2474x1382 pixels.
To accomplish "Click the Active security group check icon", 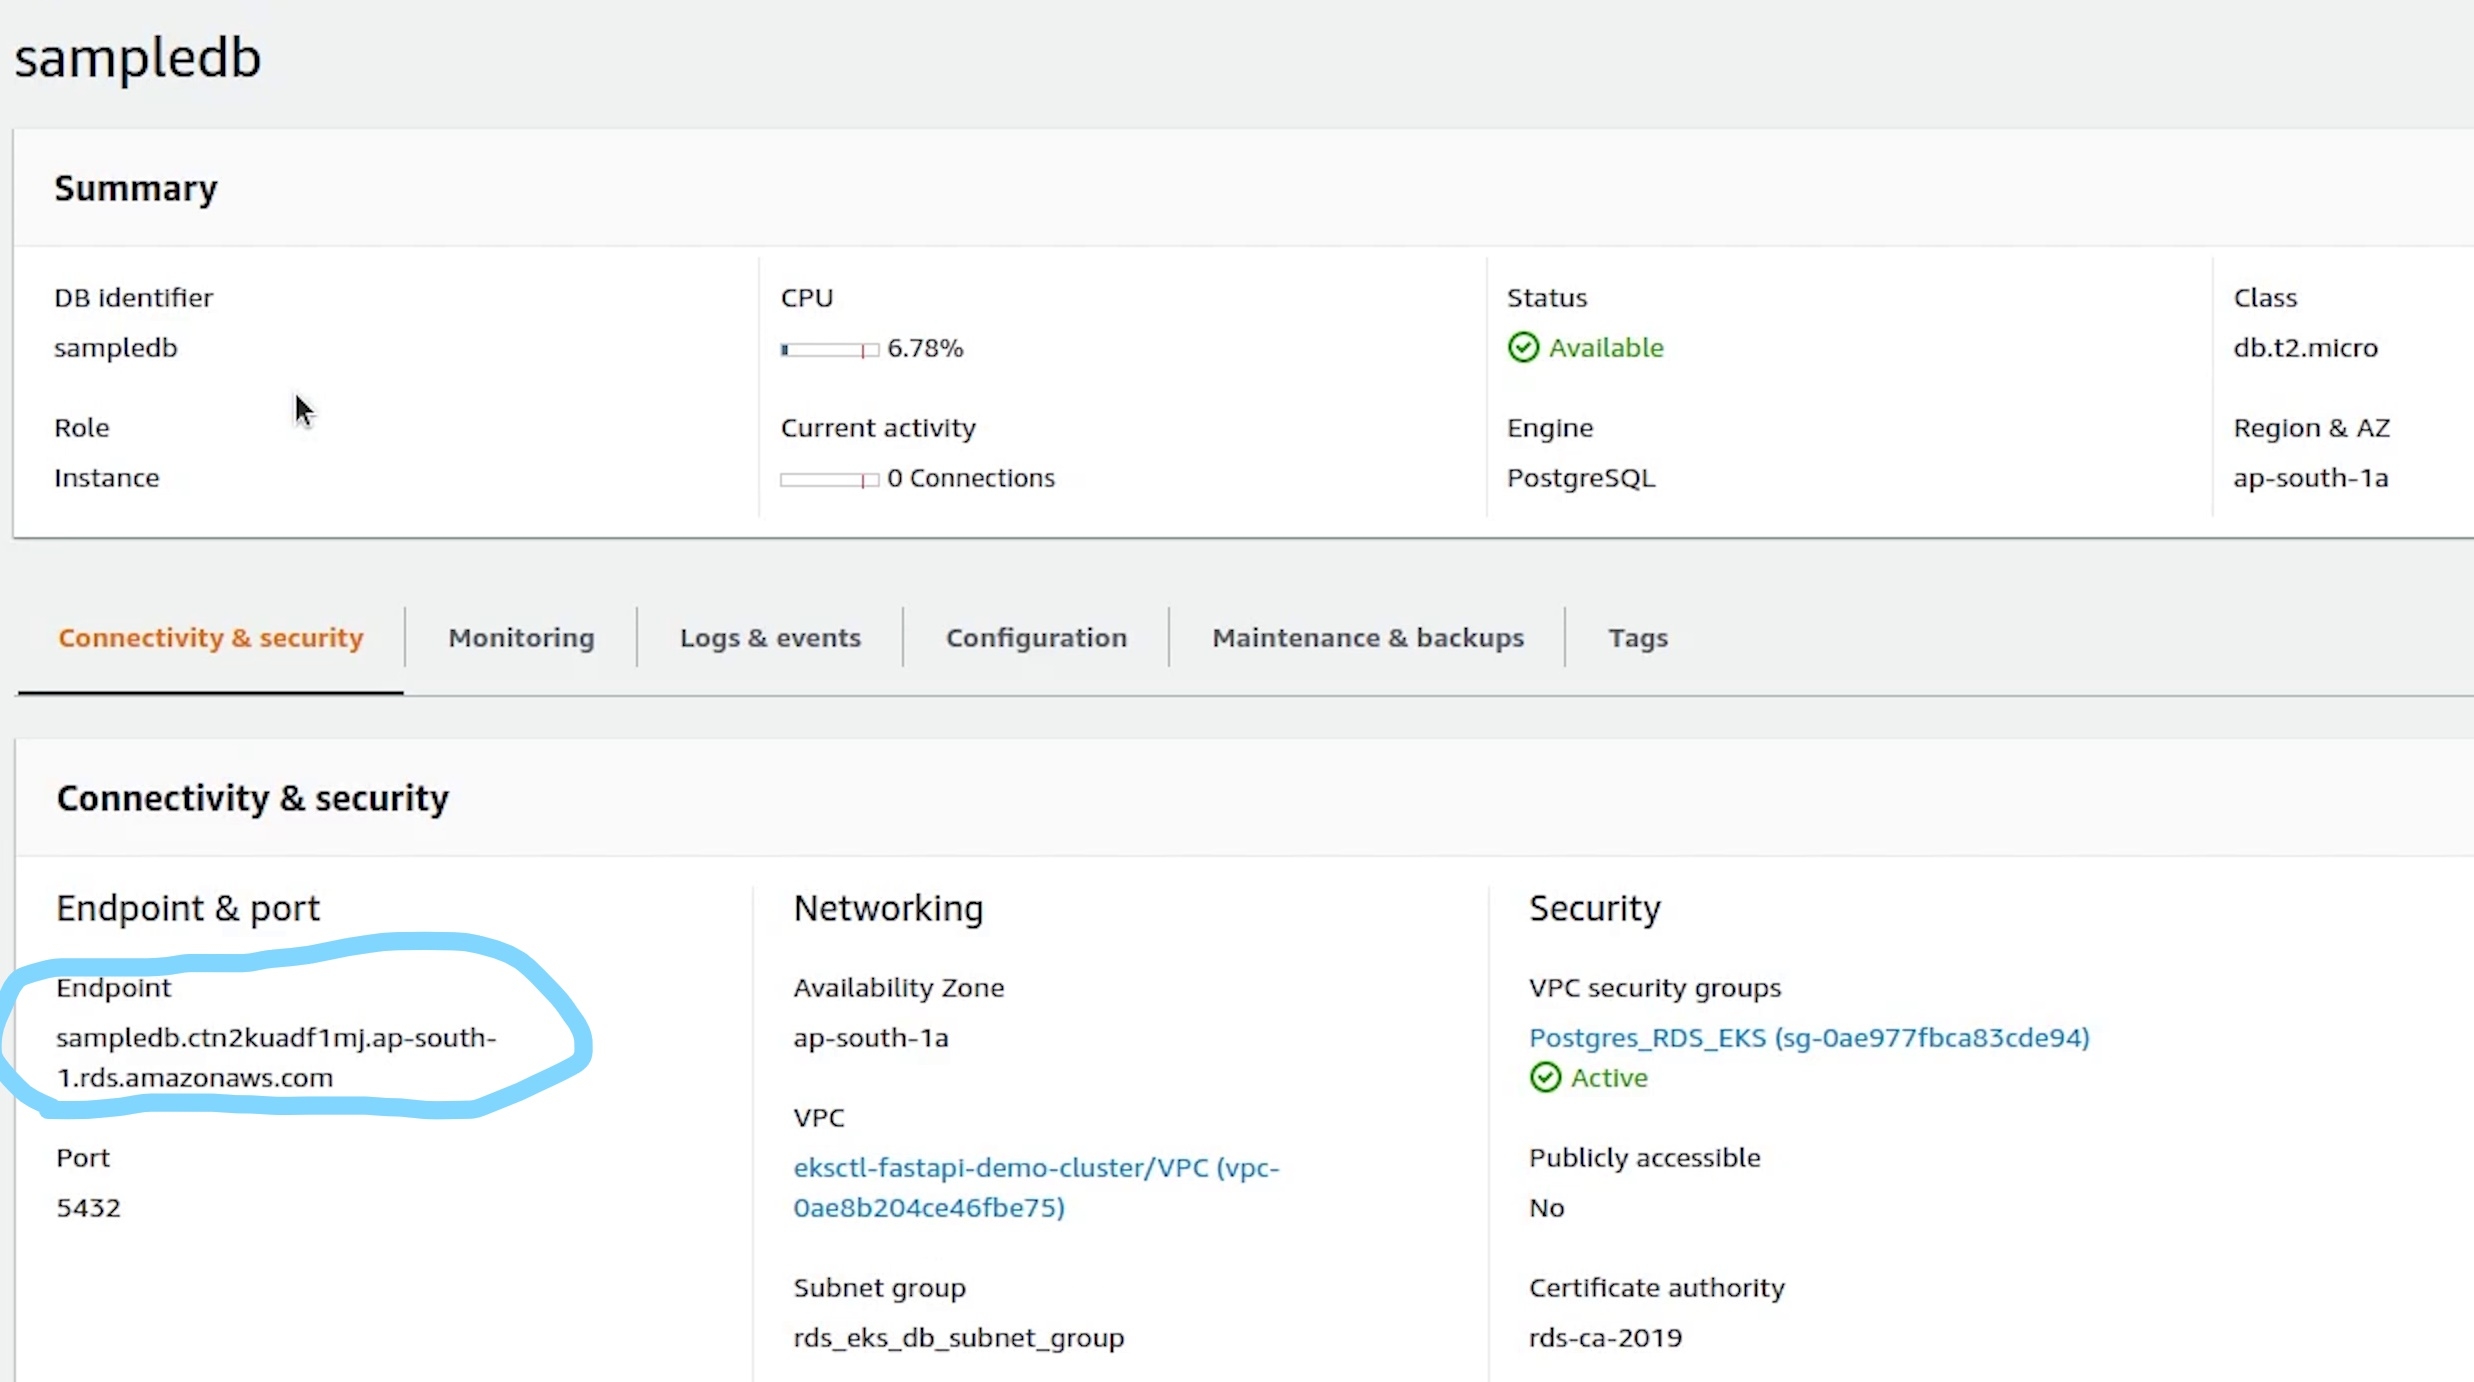I will (x=1545, y=1078).
